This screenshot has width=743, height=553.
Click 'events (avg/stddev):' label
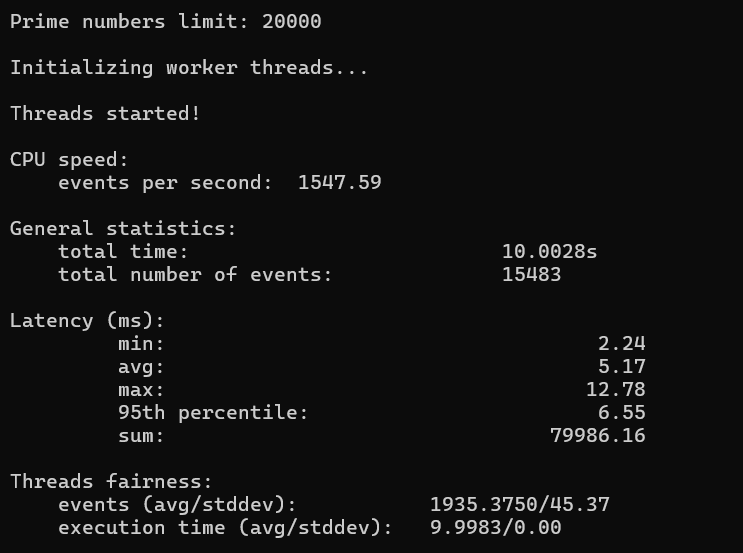coord(177,505)
